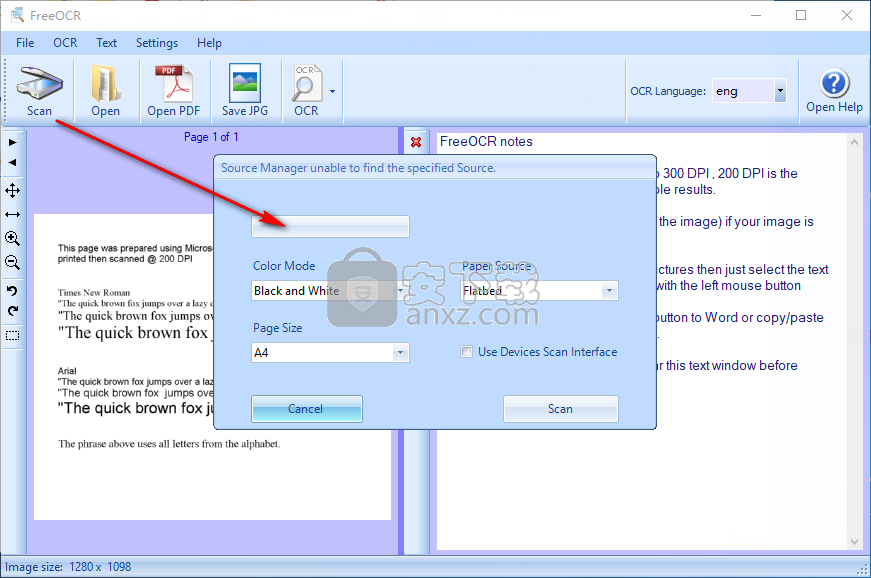Click the "Page 1 of 1" label
Viewport: 871px width, 578px height.
211,137
